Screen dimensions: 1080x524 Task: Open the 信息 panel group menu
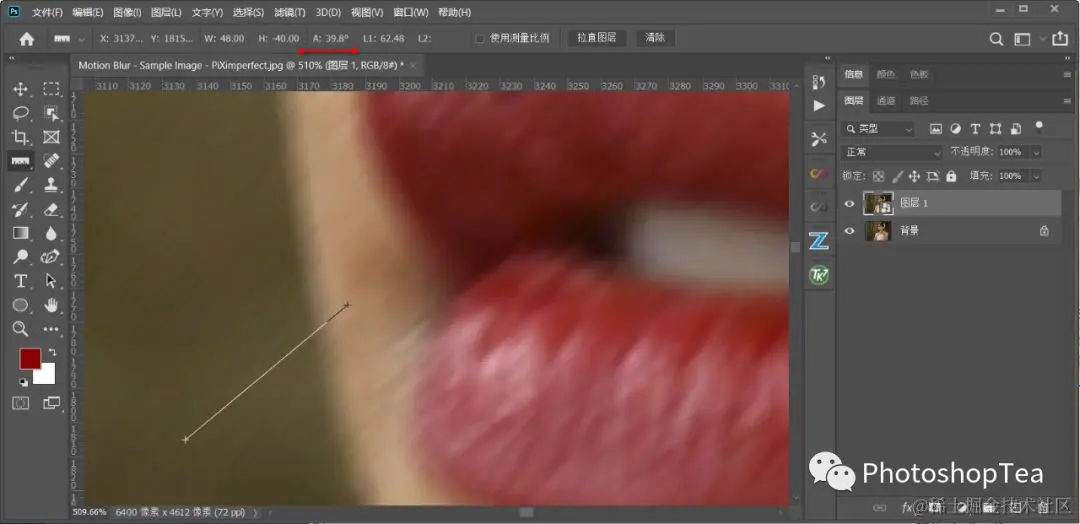1067,74
